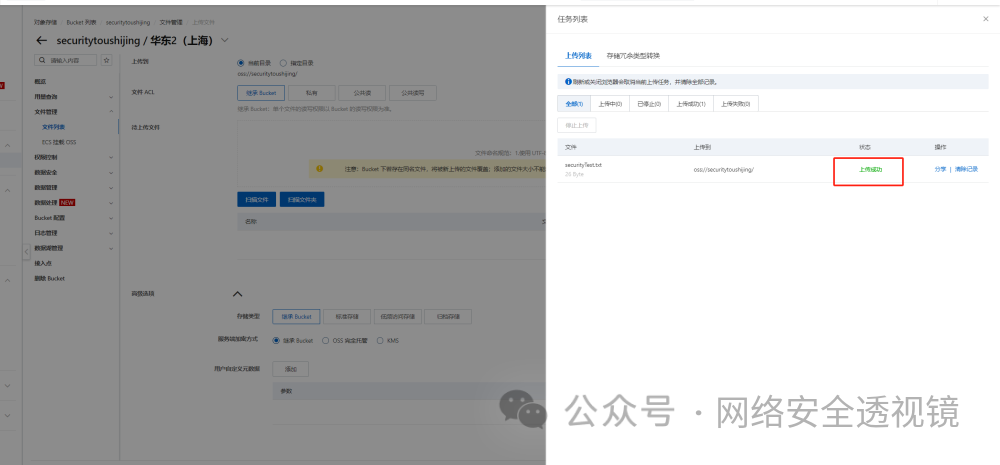The width and height of the screenshot is (1000, 465).
Task: Filter tasks by 已停止(0)
Action: 649,104
